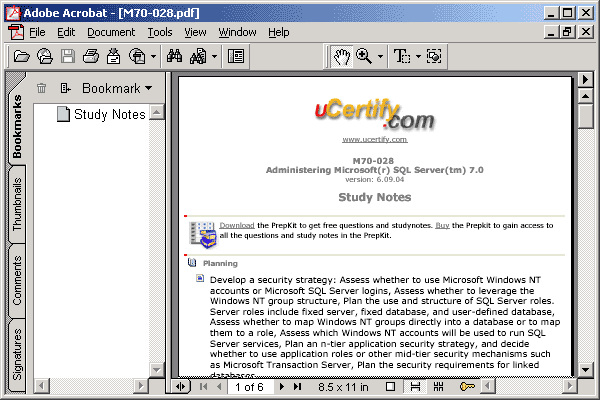This screenshot has height=400, width=600.
Task: Select Continuous Facing layout icon
Action: (x=439, y=387)
